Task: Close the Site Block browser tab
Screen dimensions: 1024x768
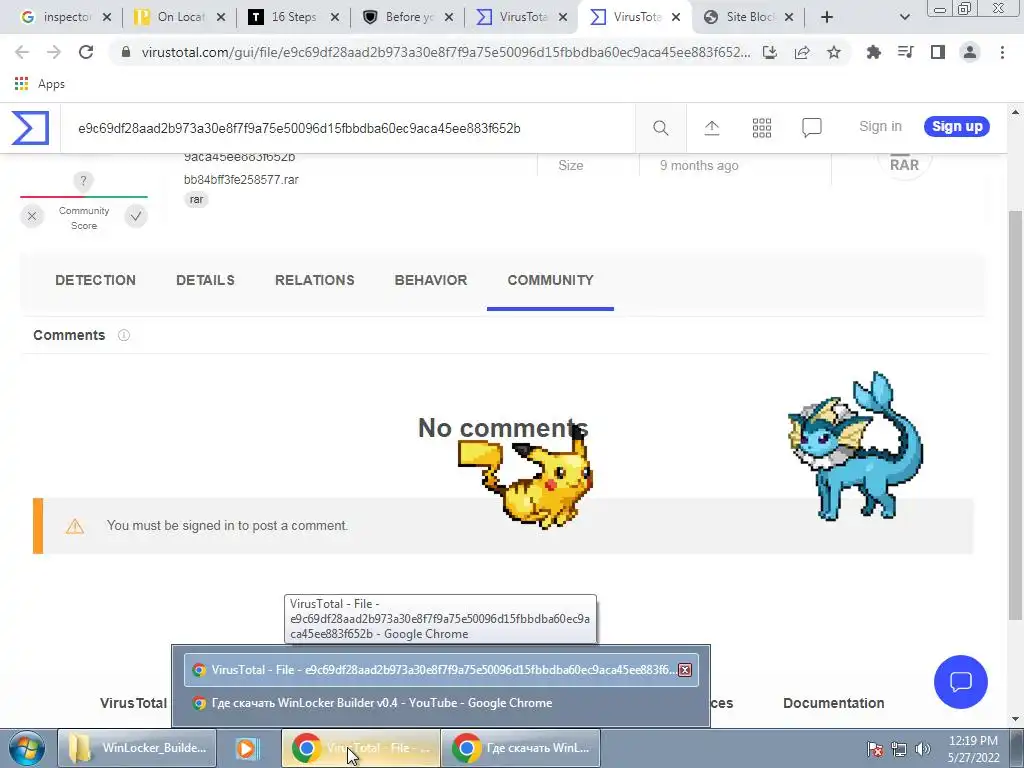Action: [x=789, y=17]
